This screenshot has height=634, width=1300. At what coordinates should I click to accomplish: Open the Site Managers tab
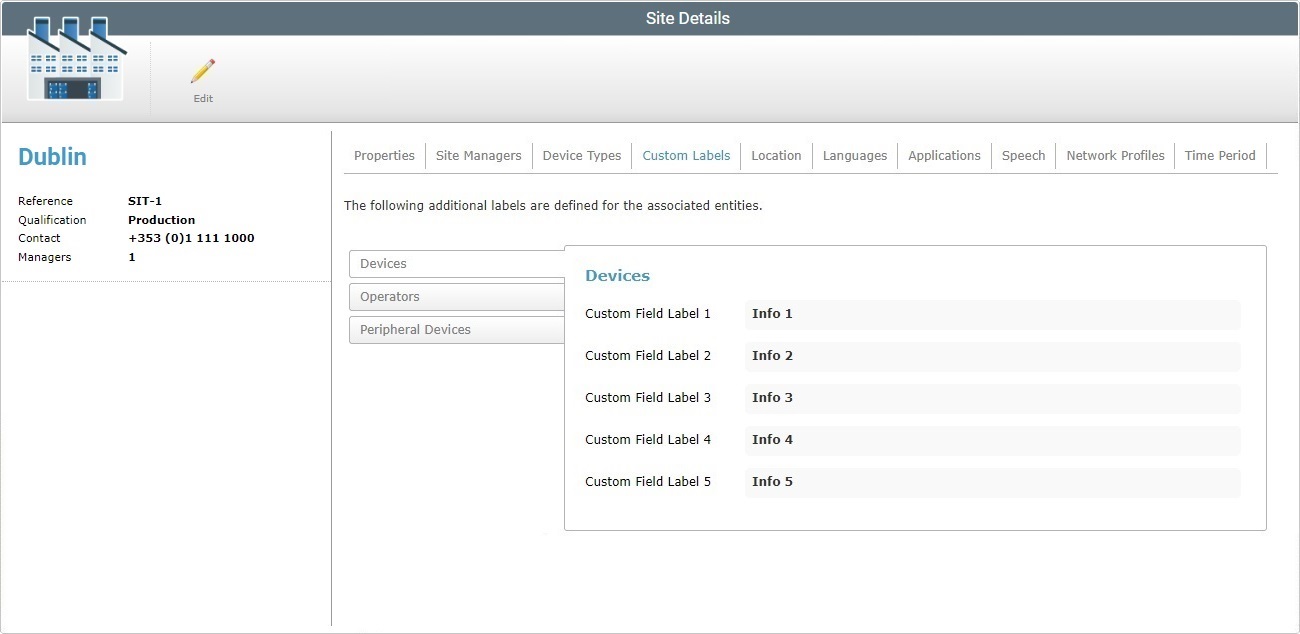[x=478, y=155]
